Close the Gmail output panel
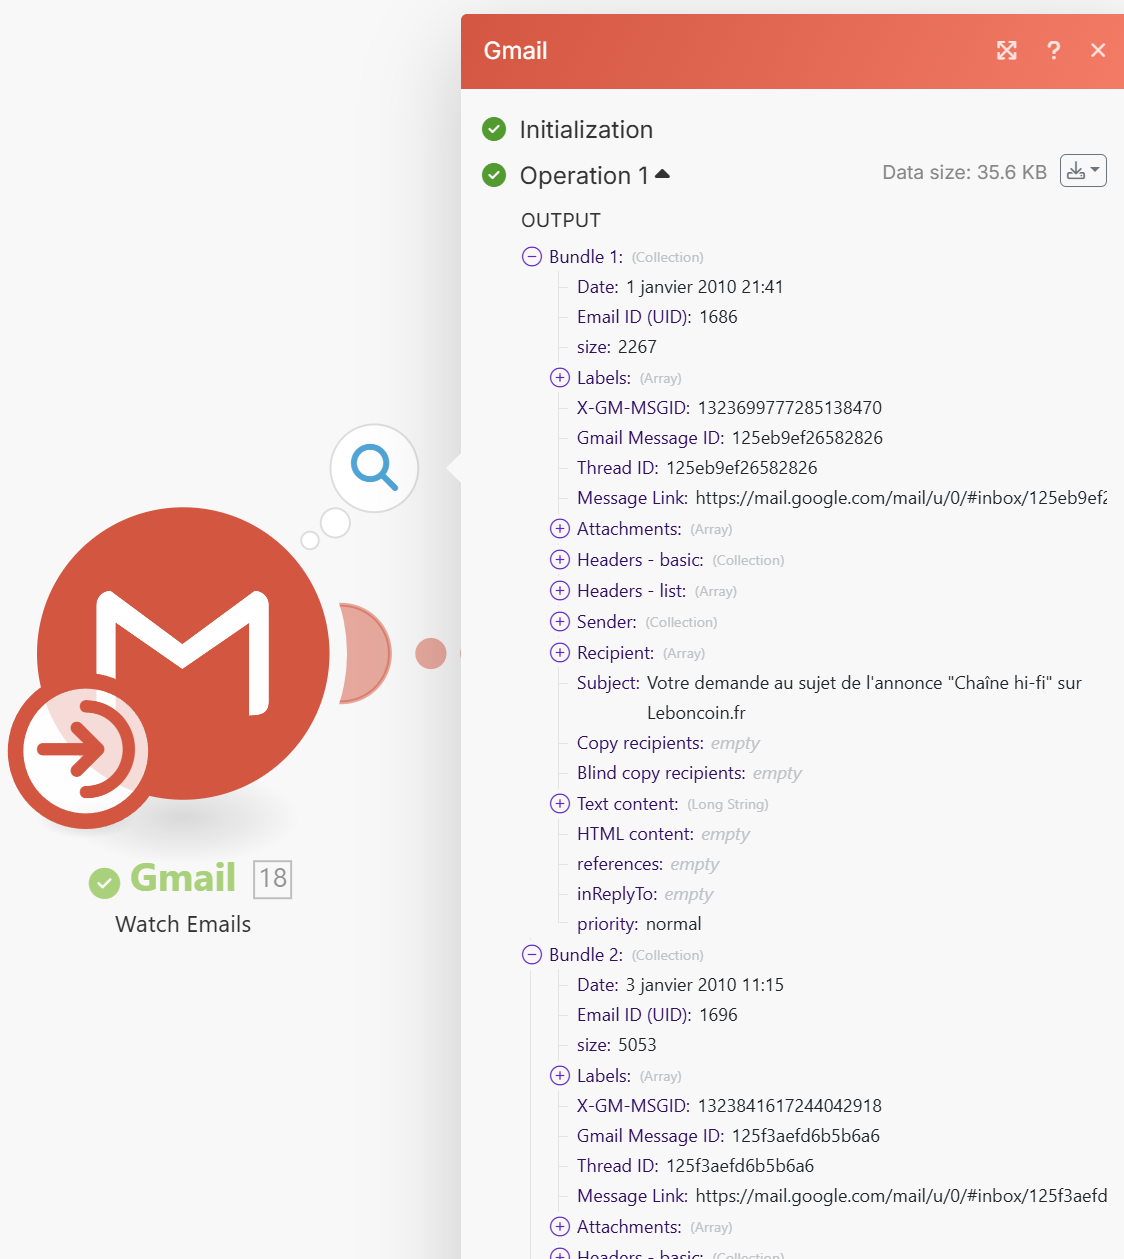The width and height of the screenshot is (1124, 1259). 1098,51
